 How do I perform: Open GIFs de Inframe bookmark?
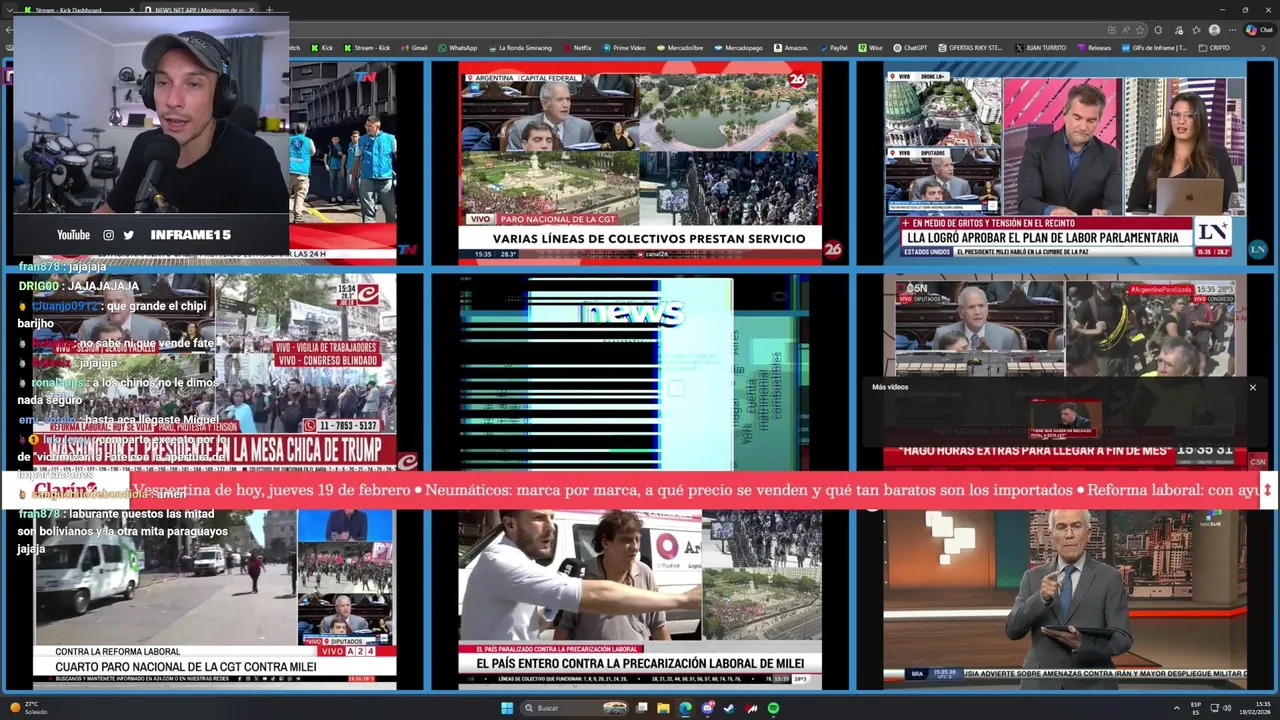coord(1154,47)
